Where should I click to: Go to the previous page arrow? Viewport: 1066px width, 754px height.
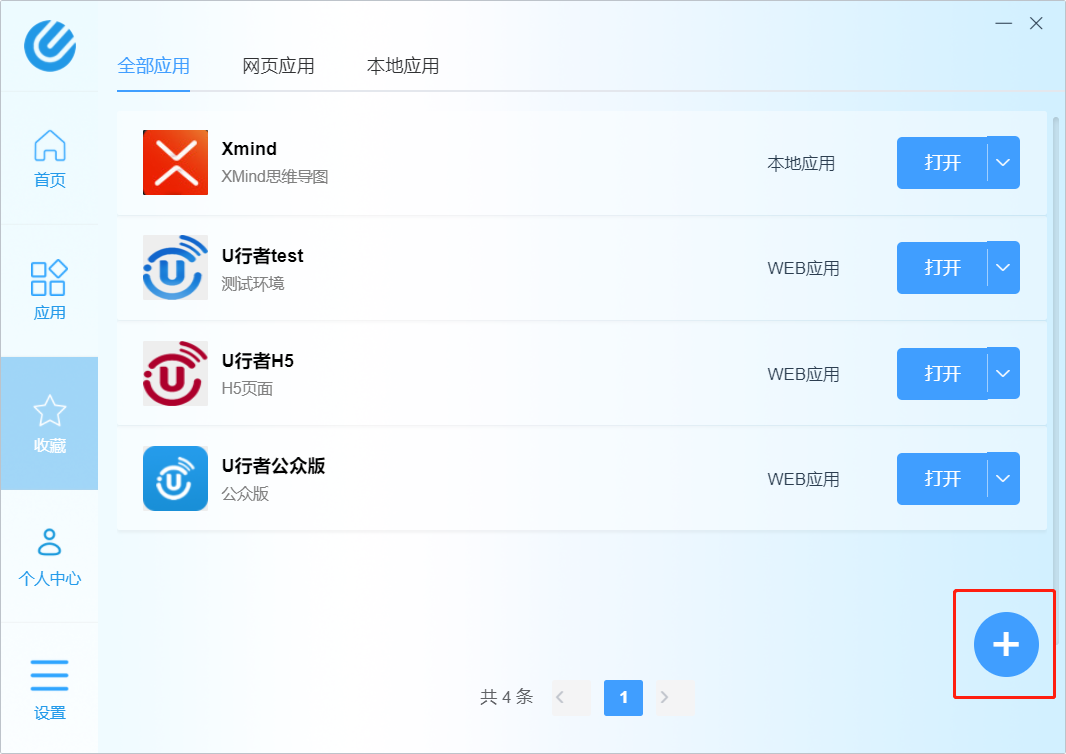[571, 697]
